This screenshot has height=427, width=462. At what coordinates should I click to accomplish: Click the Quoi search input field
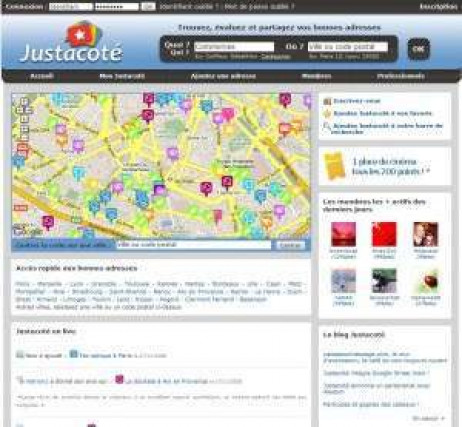[234, 47]
